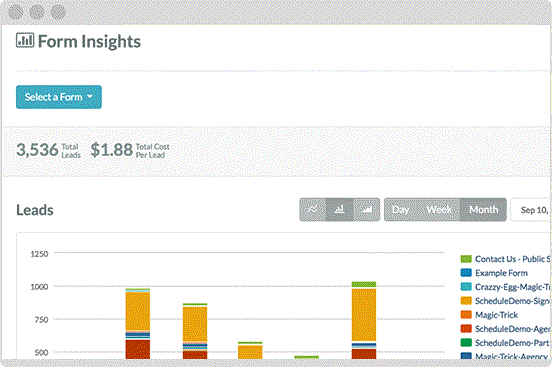The image size is (552, 368).
Task: Click the 3,536 total leads value
Action: (37, 150)
